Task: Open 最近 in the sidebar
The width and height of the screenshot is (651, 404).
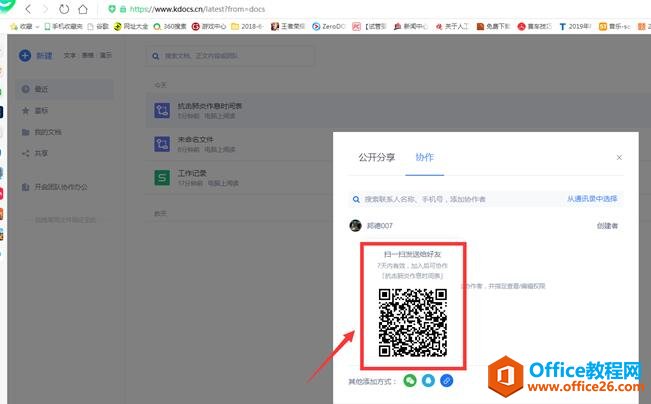Action: click(40, 89)
